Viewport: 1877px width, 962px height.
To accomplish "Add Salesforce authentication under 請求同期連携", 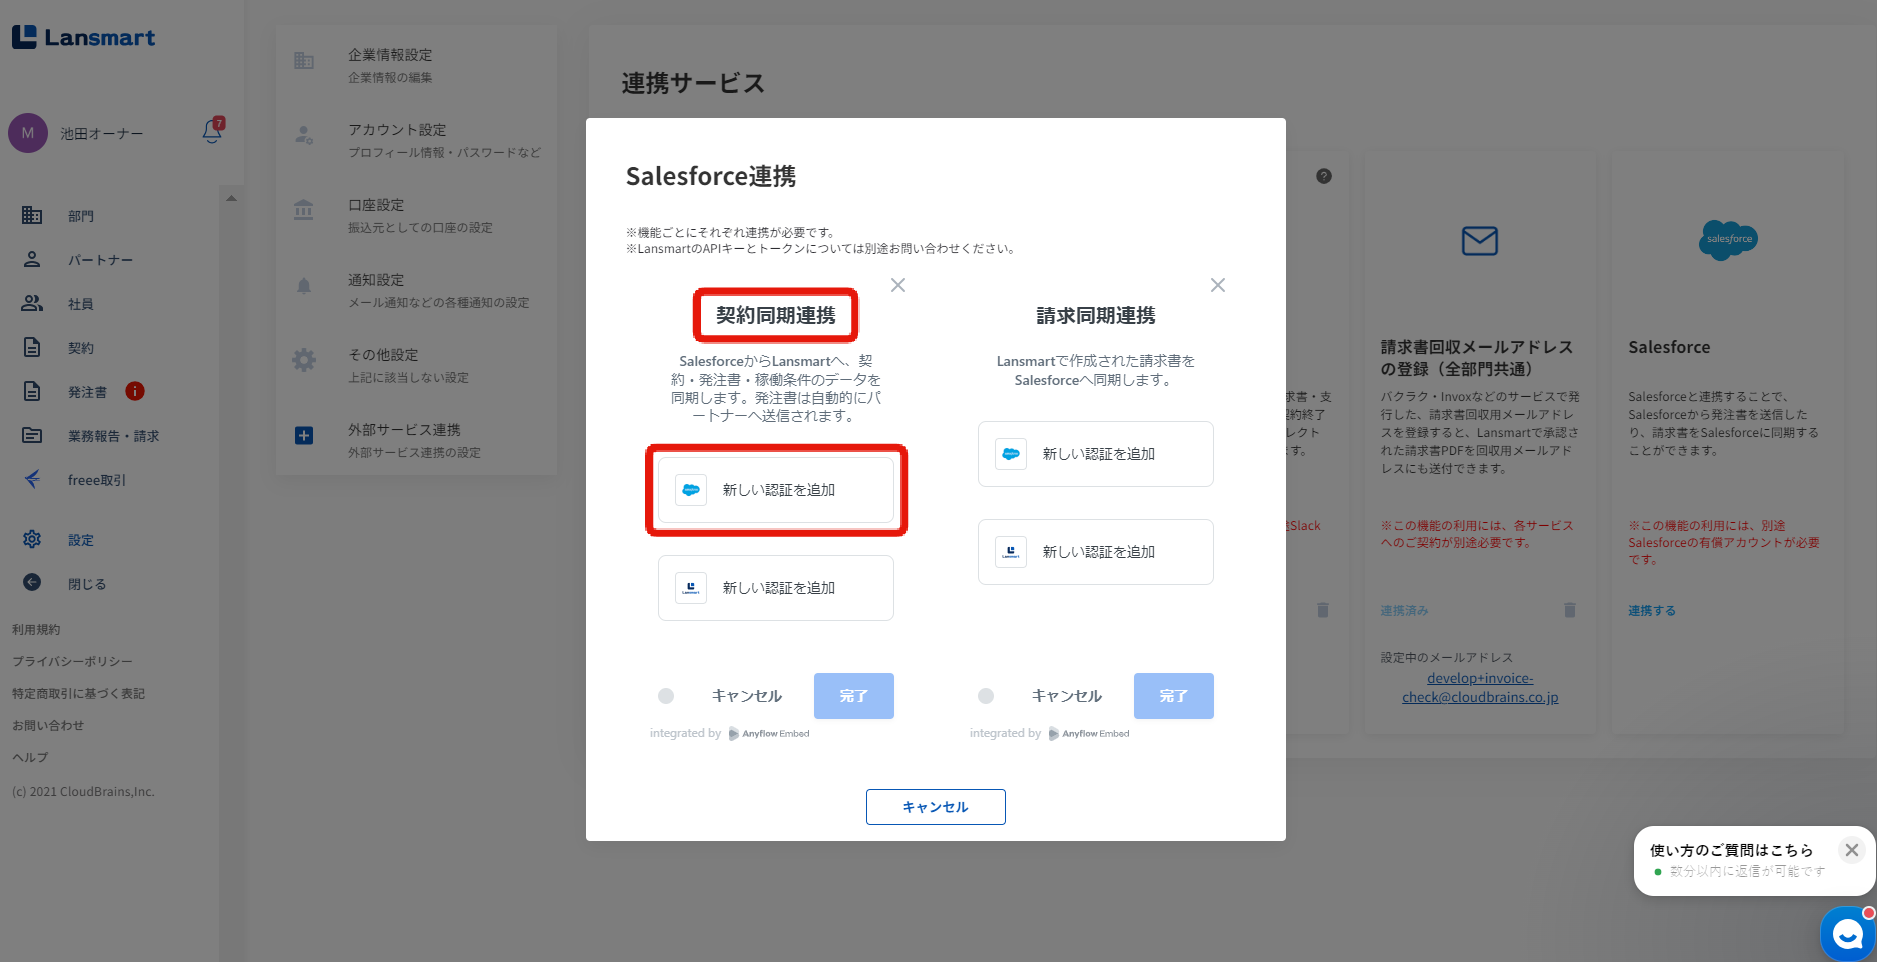I will point(1096,454).
